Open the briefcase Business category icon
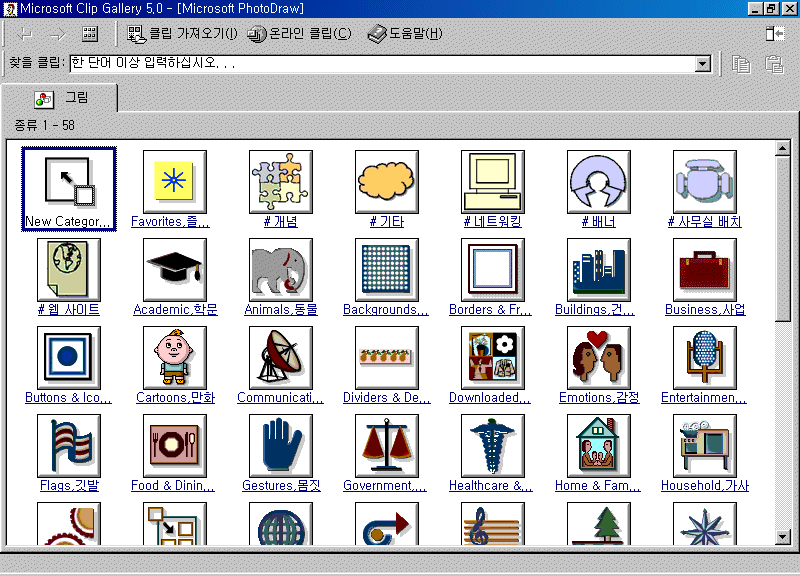This screenshot has width=800, height=576. click(705, 270)
